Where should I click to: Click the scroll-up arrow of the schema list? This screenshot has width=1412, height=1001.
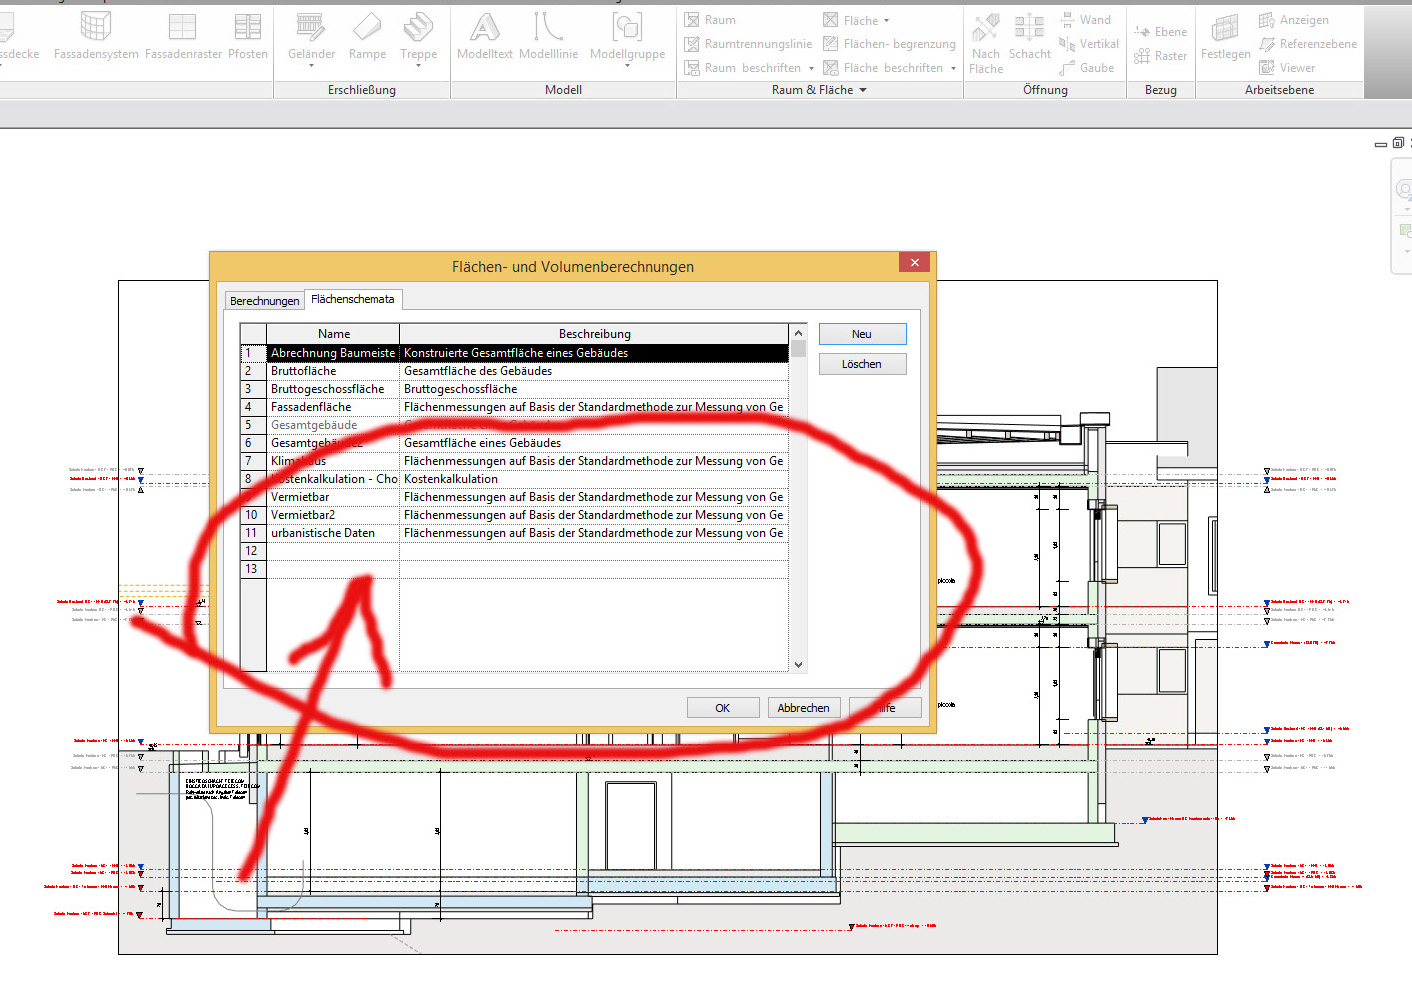798,332
